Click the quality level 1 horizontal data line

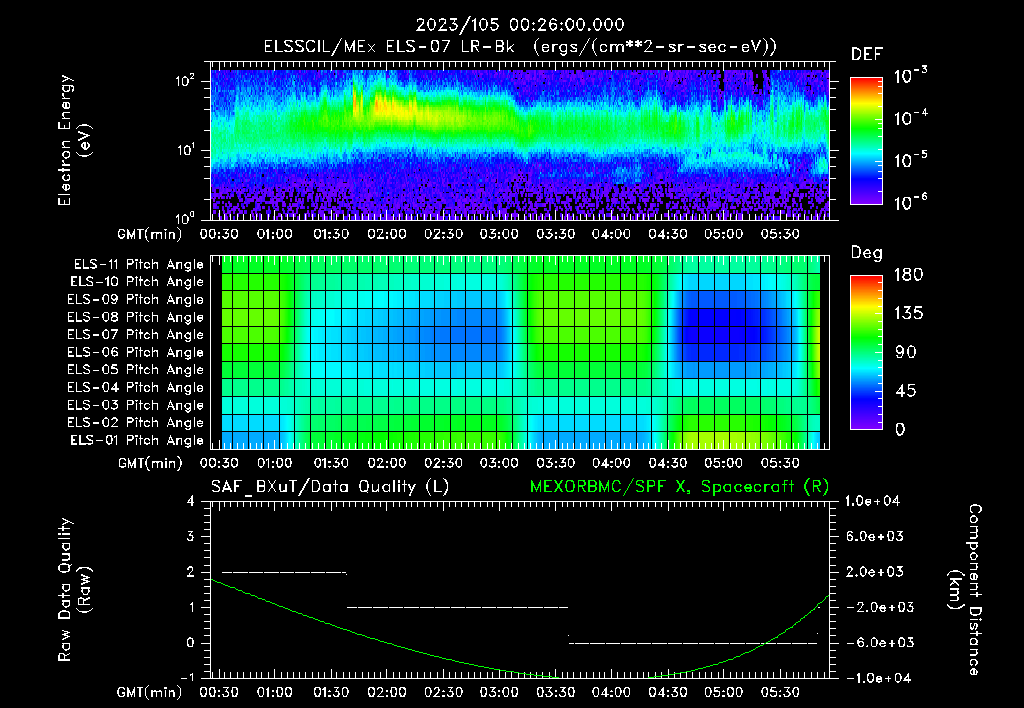coord(457,607)
